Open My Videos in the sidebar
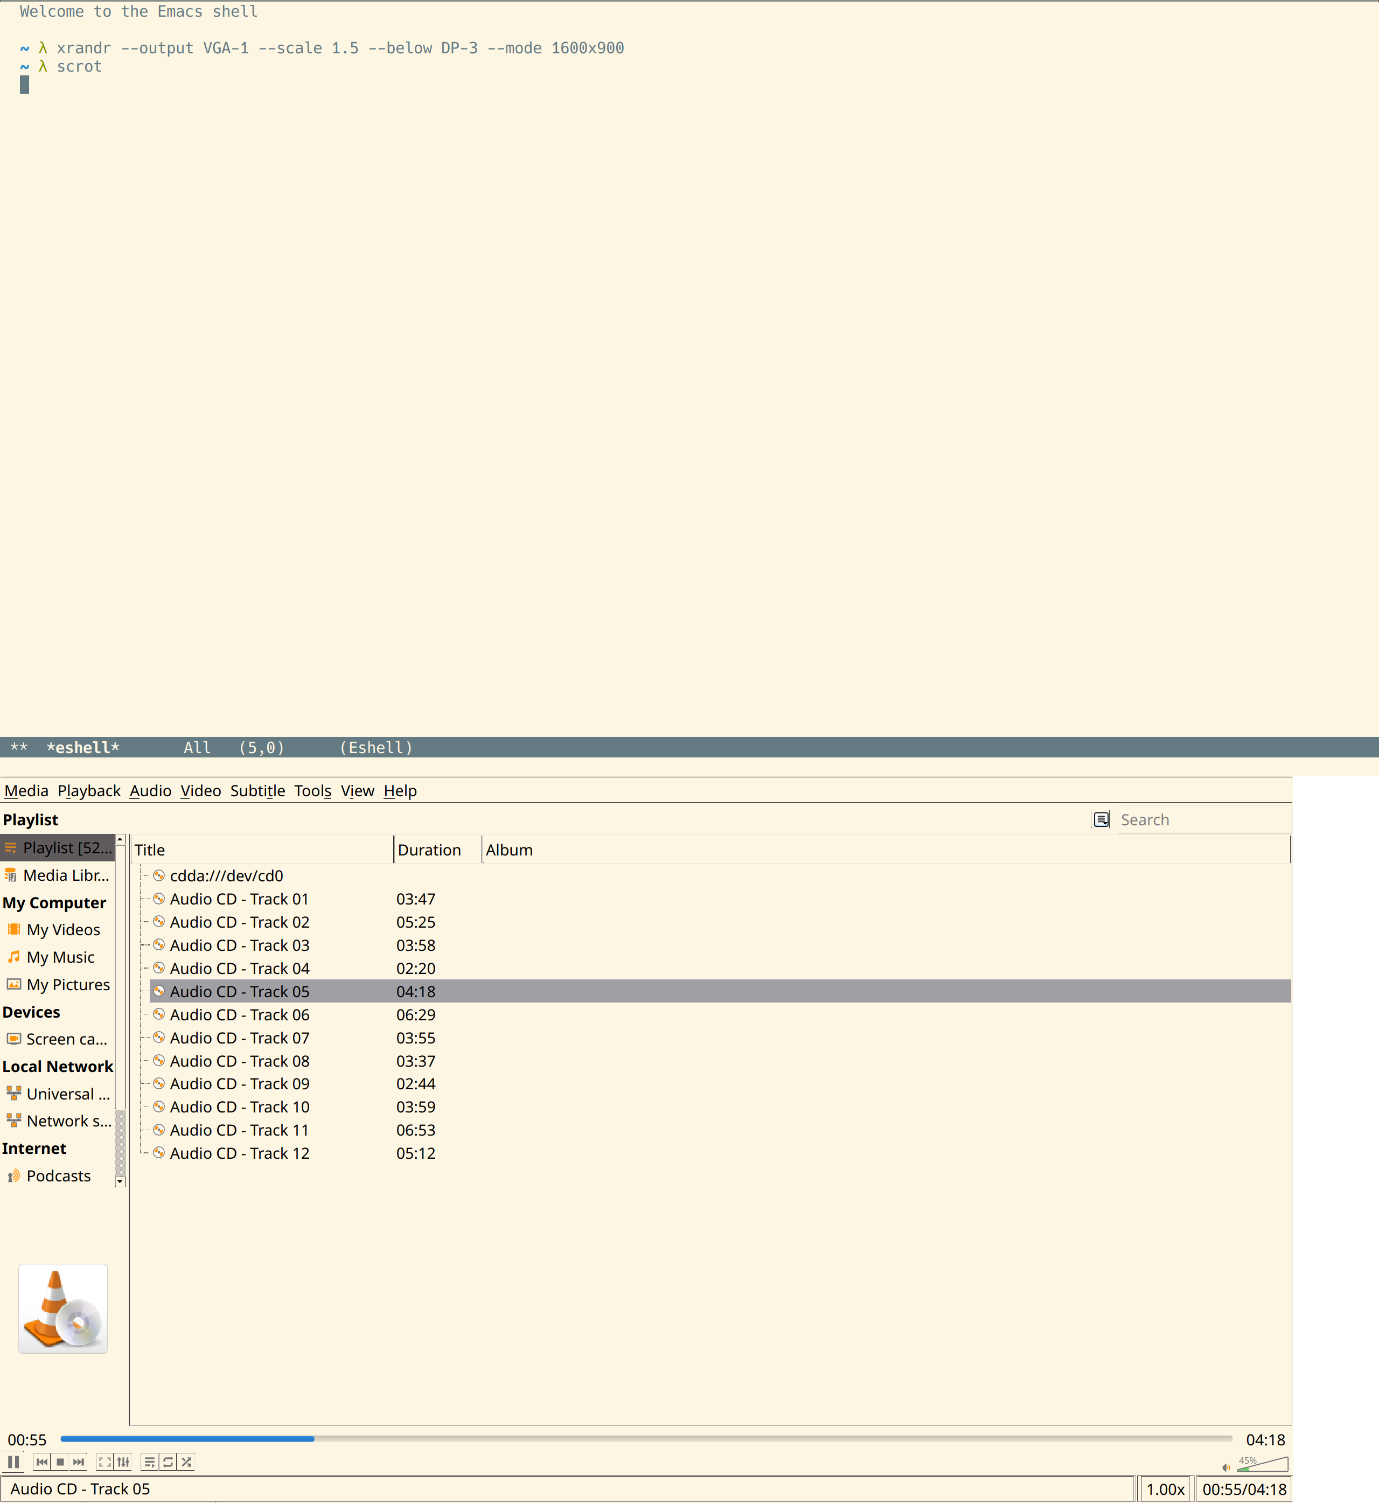This screenshot has height=1503, width=1379. click(x=58, y=930)
